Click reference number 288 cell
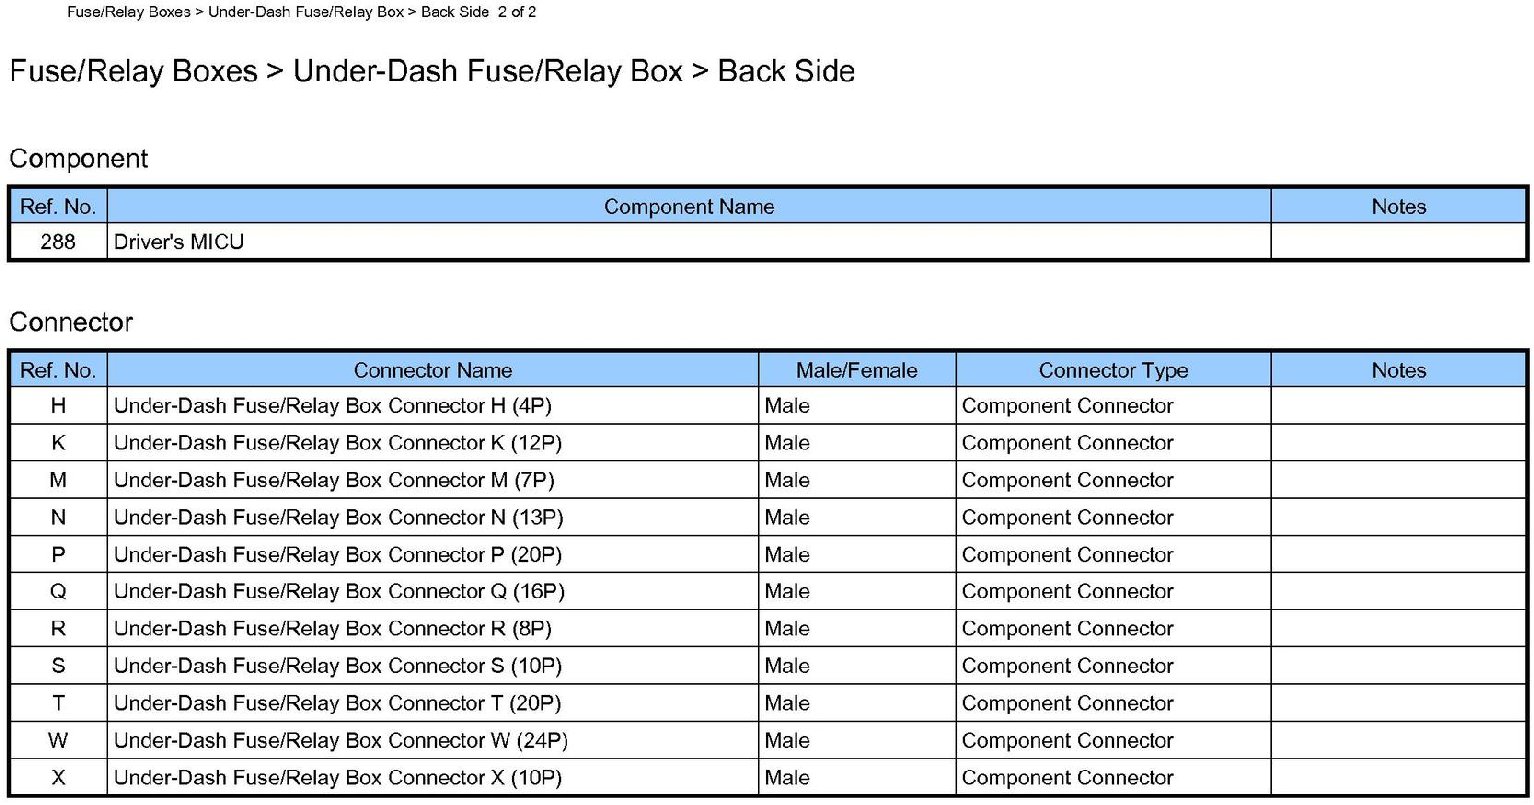 pos(58,242)
